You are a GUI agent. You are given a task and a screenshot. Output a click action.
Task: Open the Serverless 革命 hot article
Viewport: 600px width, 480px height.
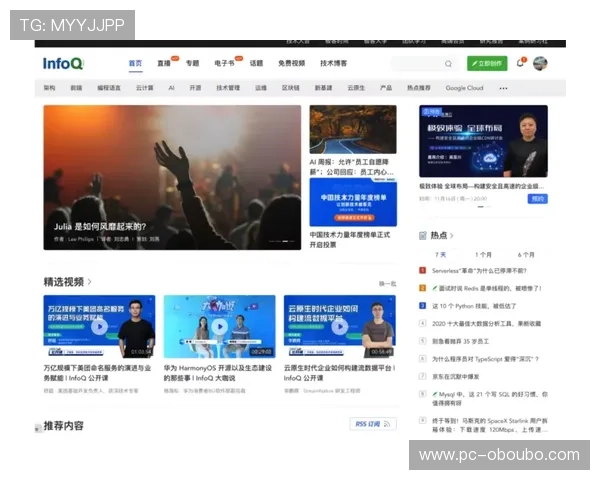coord(479,271)
